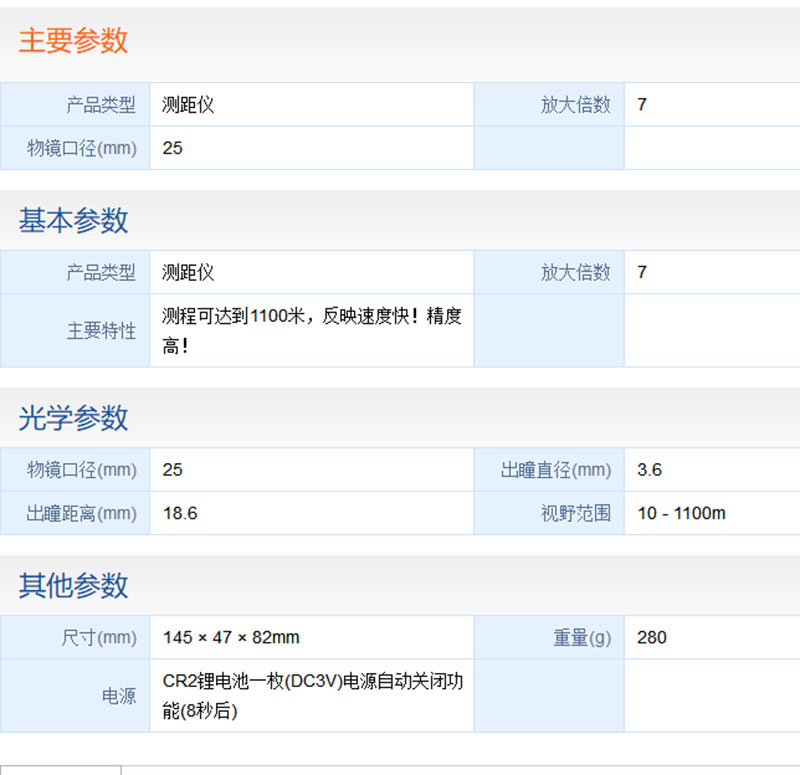Click the 视野范围 label

[x=575, y=514]
